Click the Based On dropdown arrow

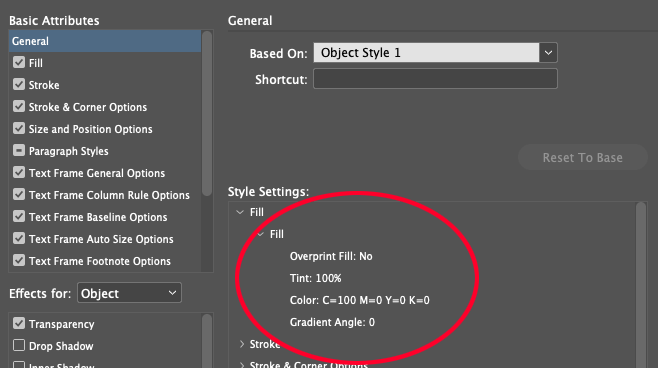[548, 53]
